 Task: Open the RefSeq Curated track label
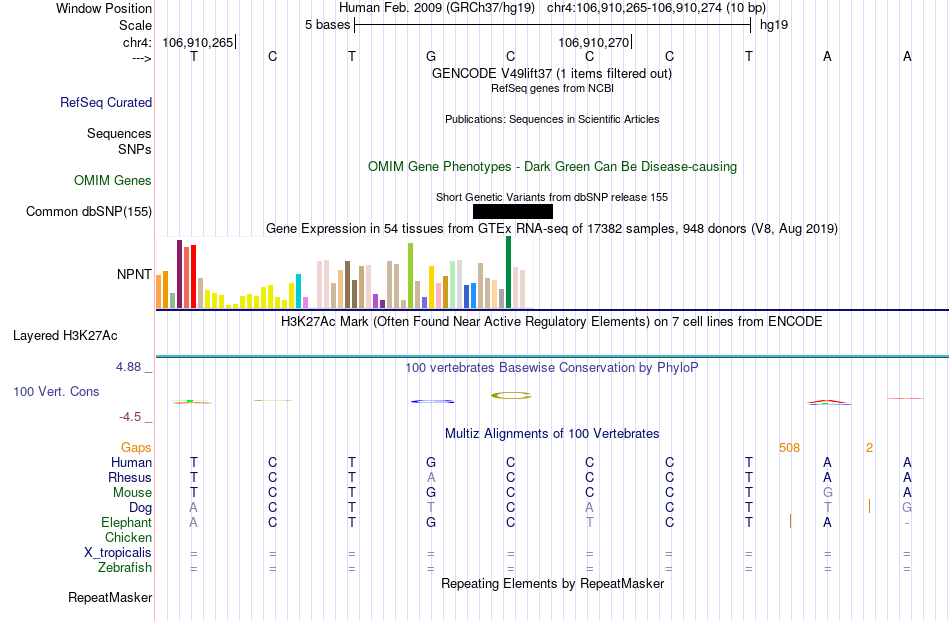coord(106,102)
